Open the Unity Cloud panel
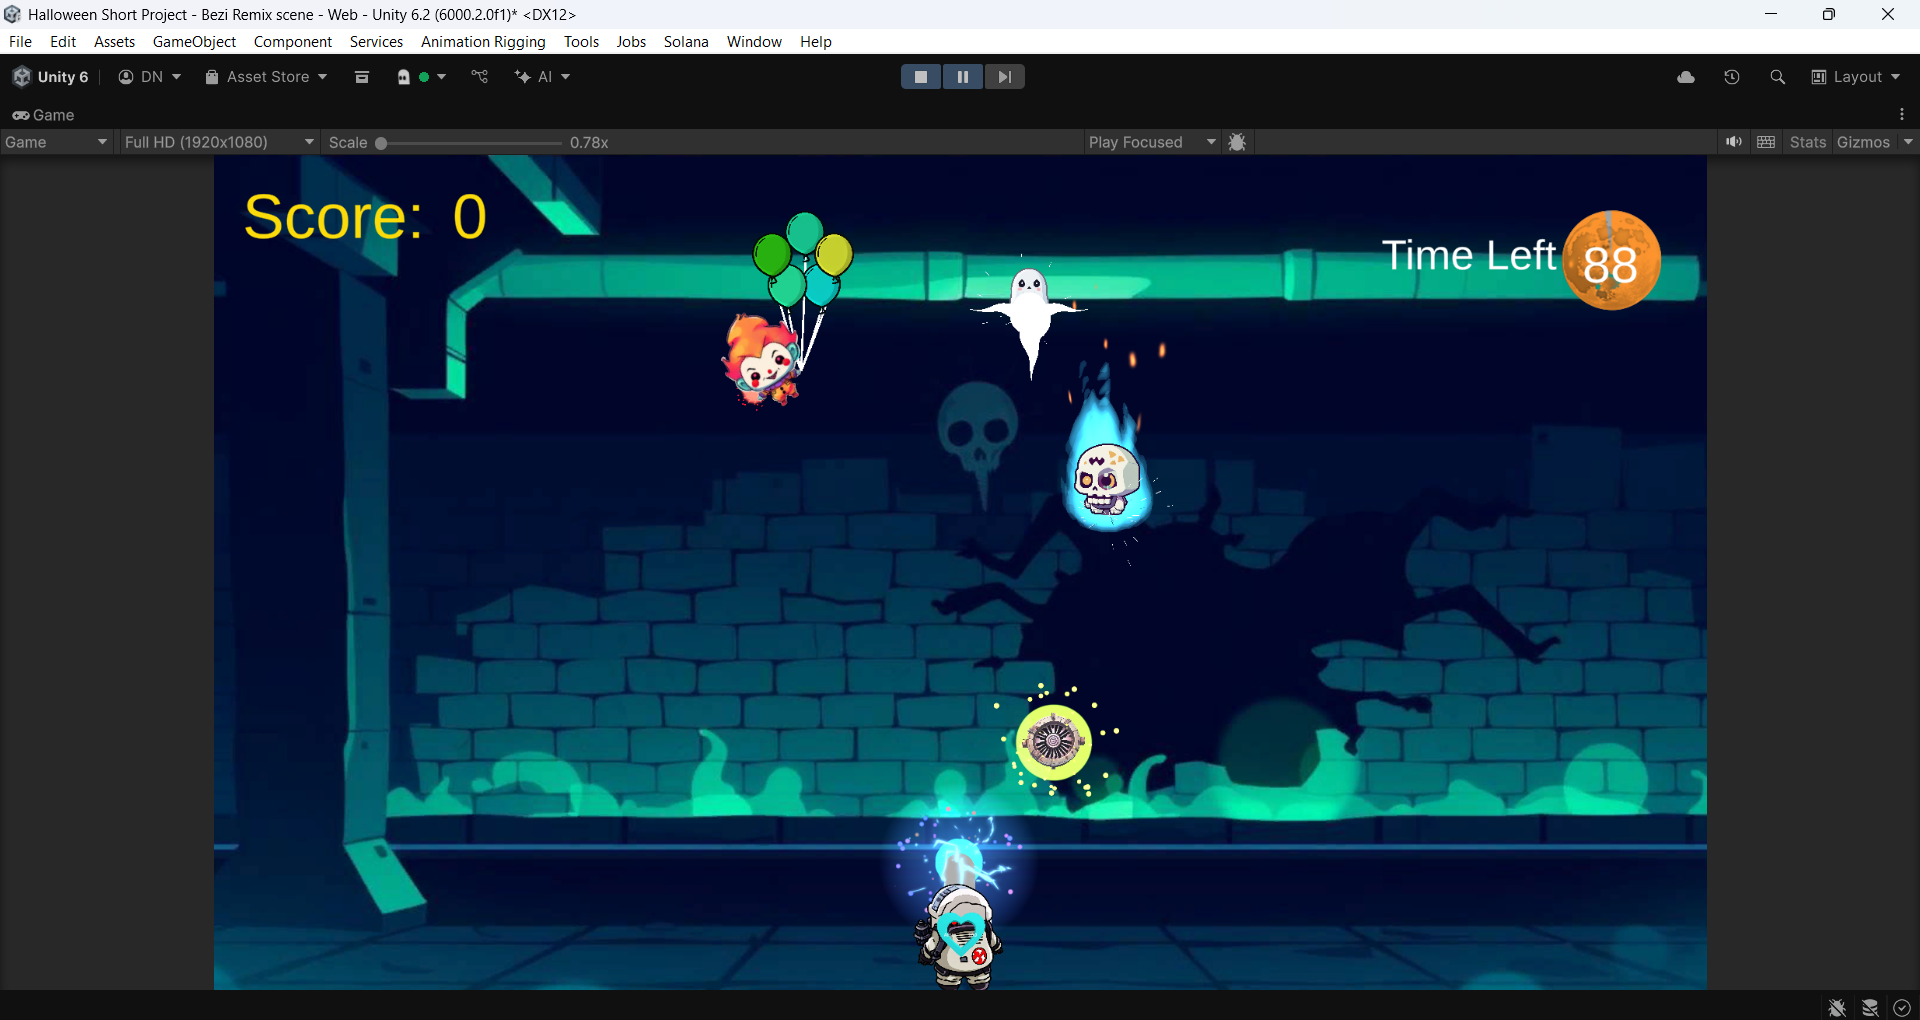The height and width of the screenshot is (1020, 1920). 1686,76
